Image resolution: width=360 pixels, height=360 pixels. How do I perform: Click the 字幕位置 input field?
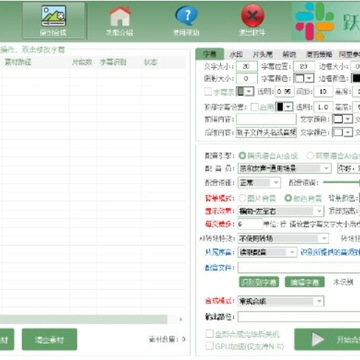point(304,66)
